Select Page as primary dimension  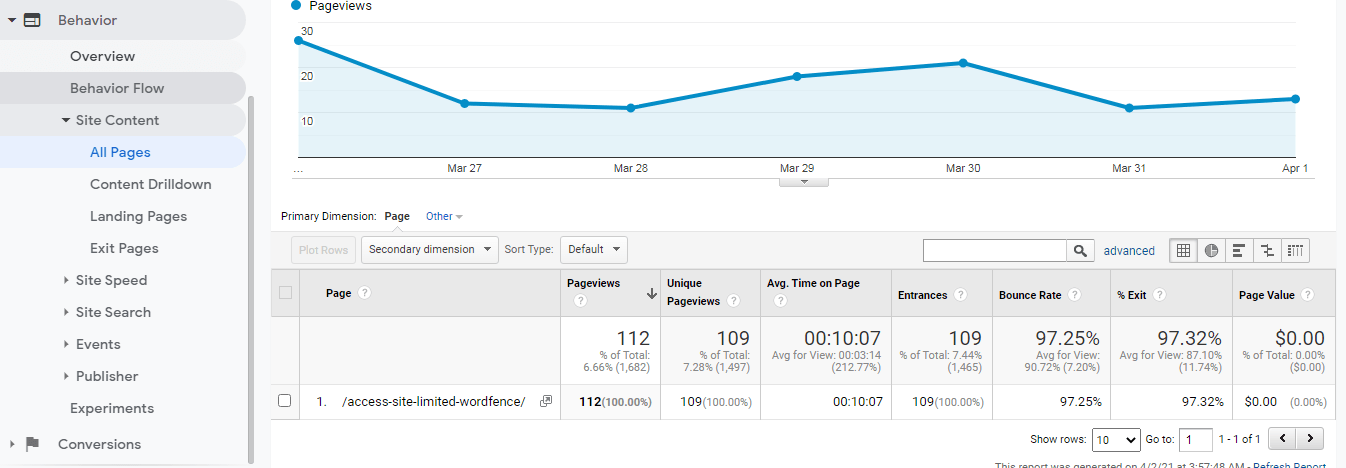tap(397, 216)
